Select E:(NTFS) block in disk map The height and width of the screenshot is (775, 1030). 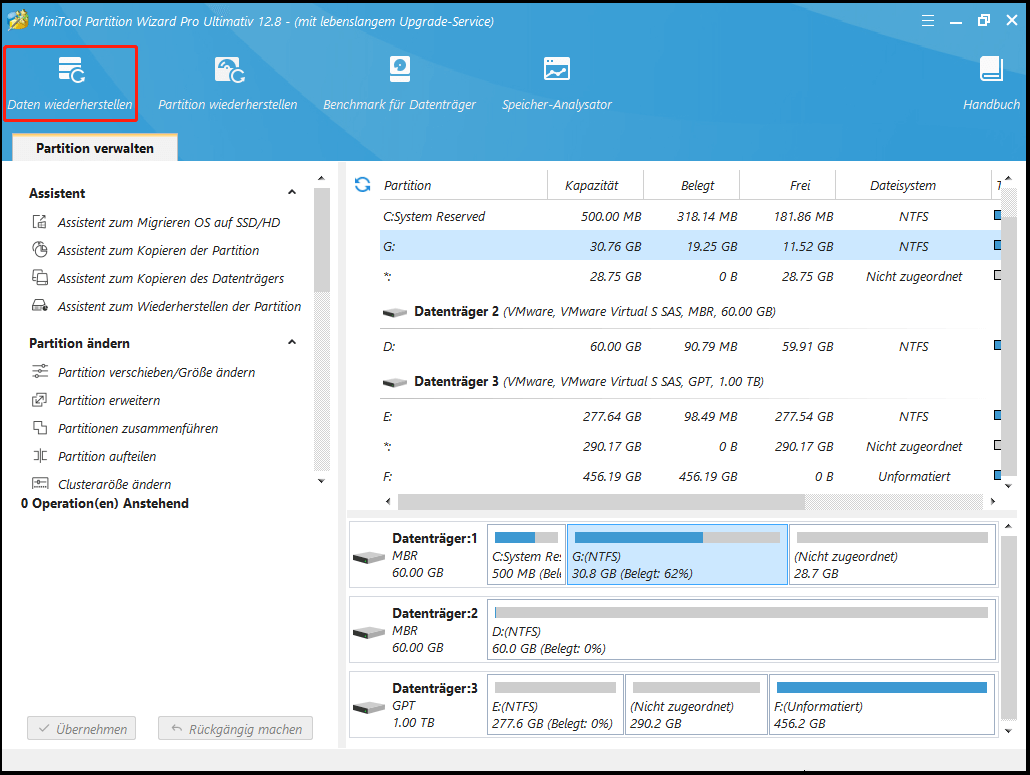pos(555,705)
